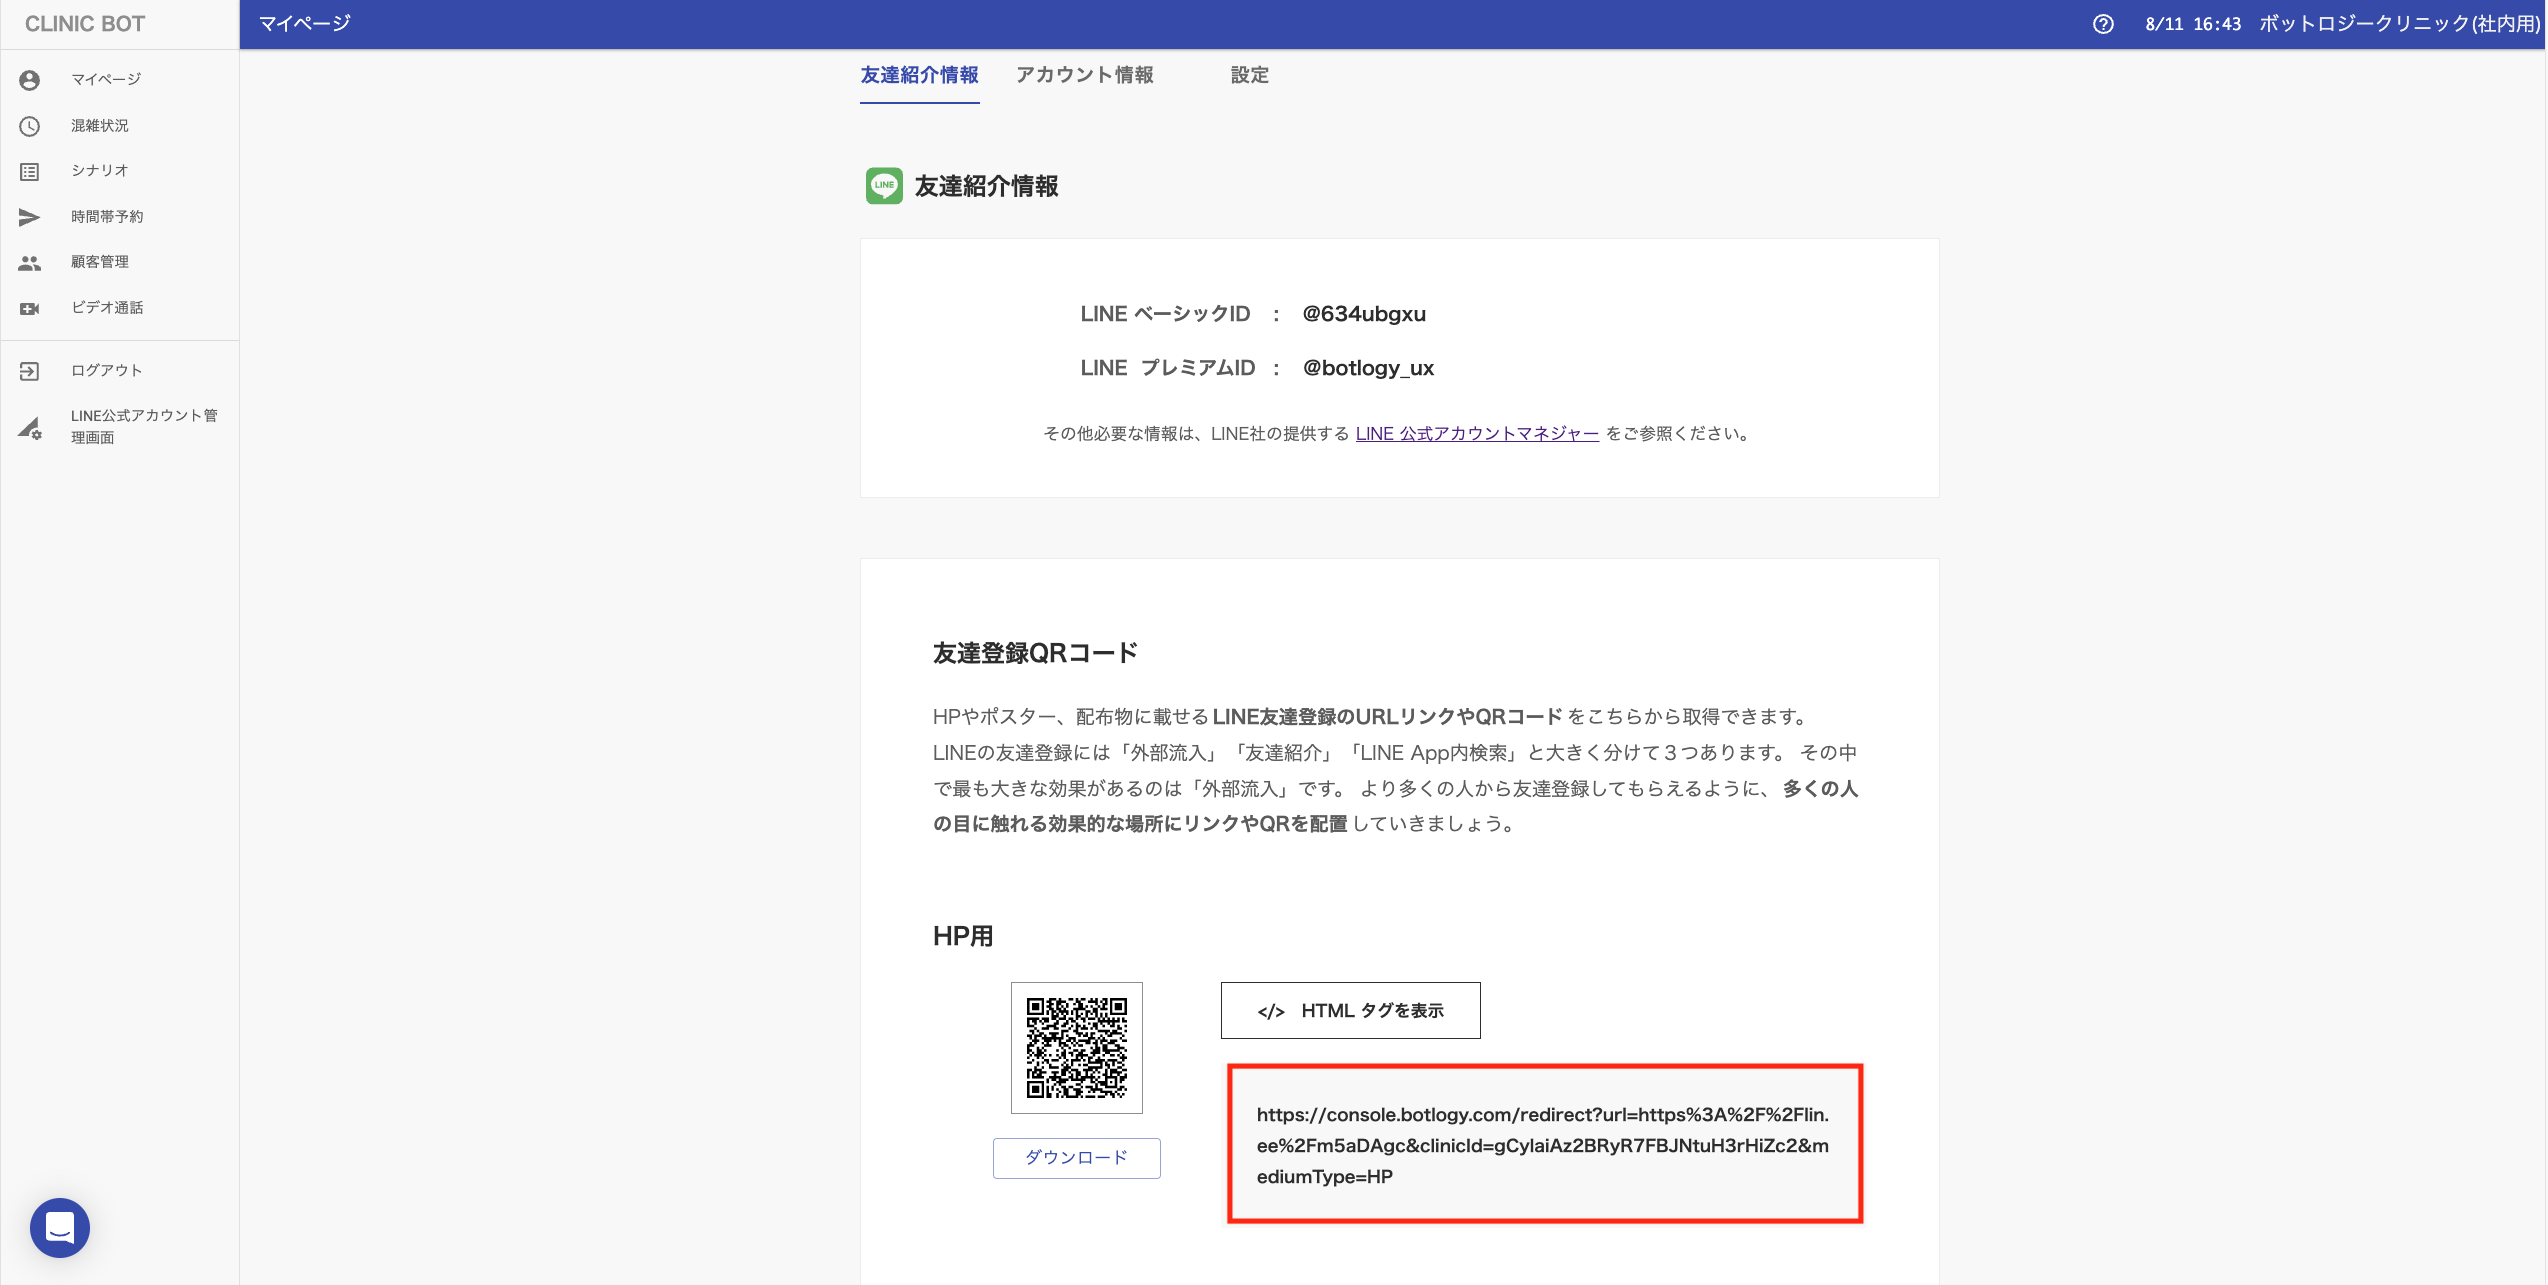Open the chat support bubble widget
Viewport: 2548px width, 1285px height.
tap(60, 1227)
